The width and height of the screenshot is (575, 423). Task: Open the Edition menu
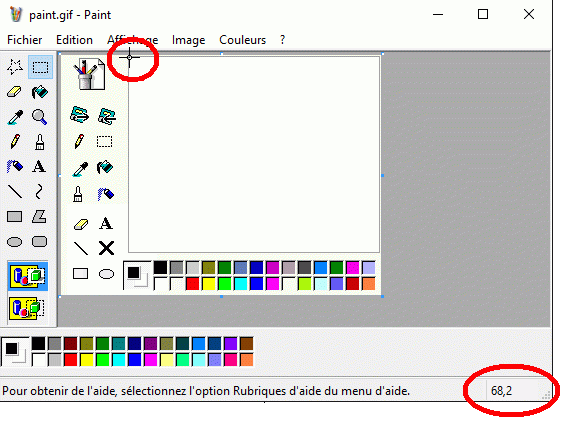pyautogui.click(x=74, y=40)
